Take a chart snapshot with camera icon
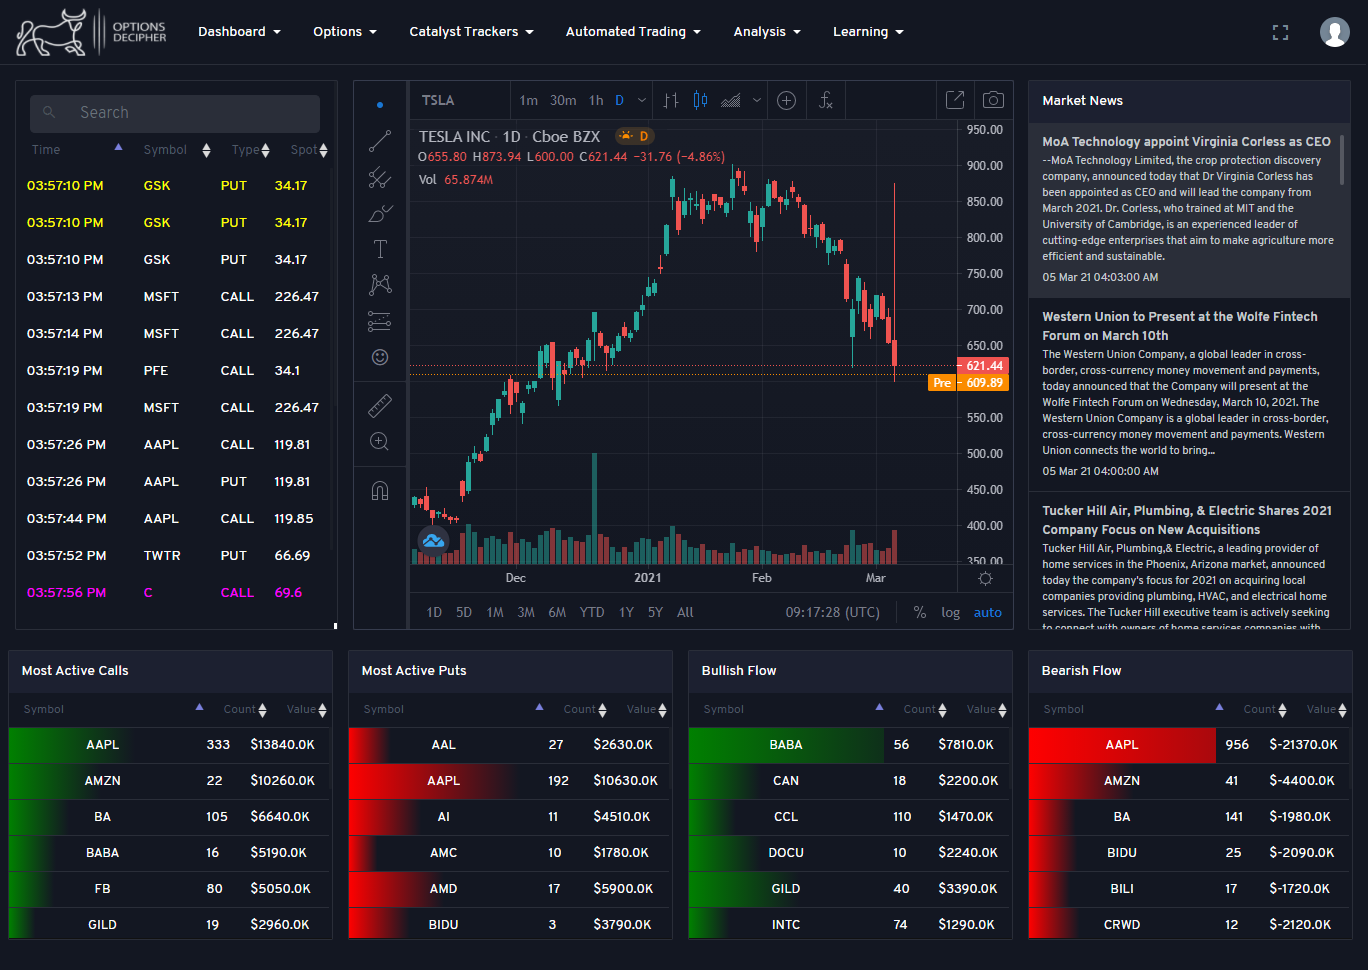This screenshot has width=1368, height=970. [993, 100]
